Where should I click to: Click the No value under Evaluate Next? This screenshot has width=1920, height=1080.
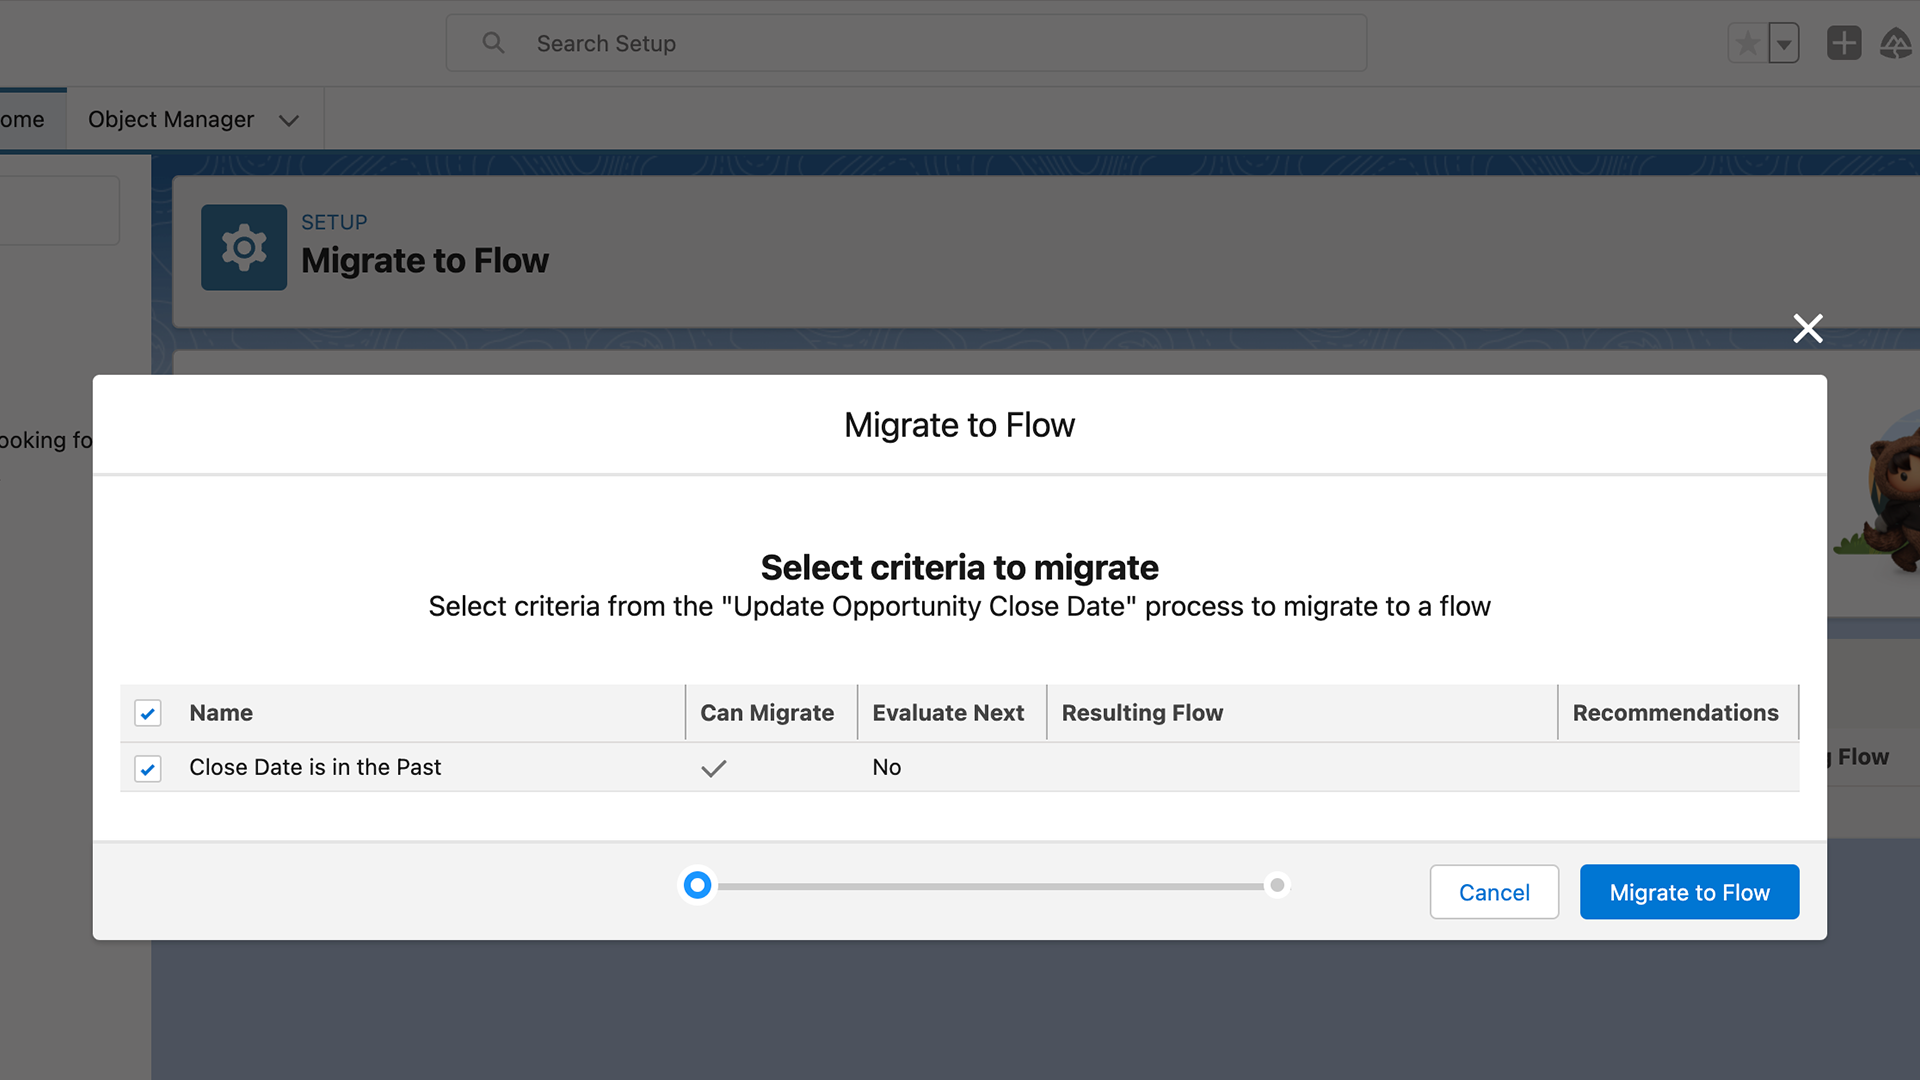pos(886,767)
